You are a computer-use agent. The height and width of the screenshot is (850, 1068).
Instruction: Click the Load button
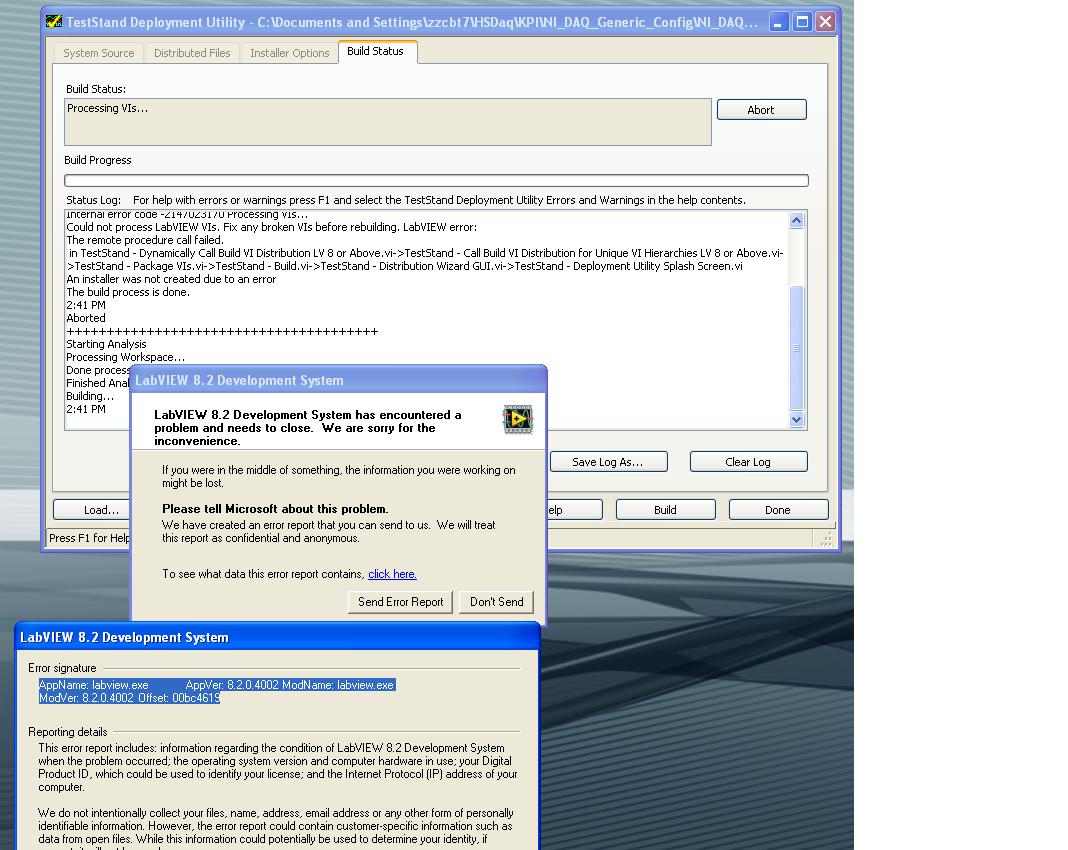93,509
